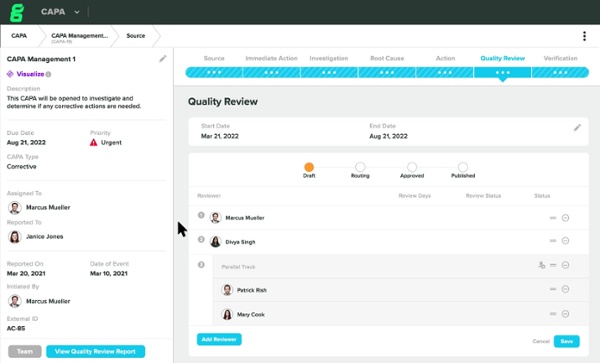Remove reviewer Divya Singh with minus icon

click(565, 241)
